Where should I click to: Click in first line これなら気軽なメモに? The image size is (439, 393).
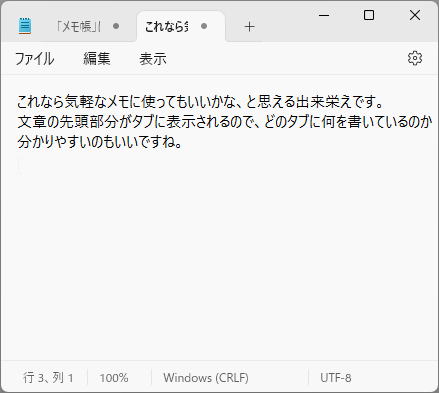201,102
